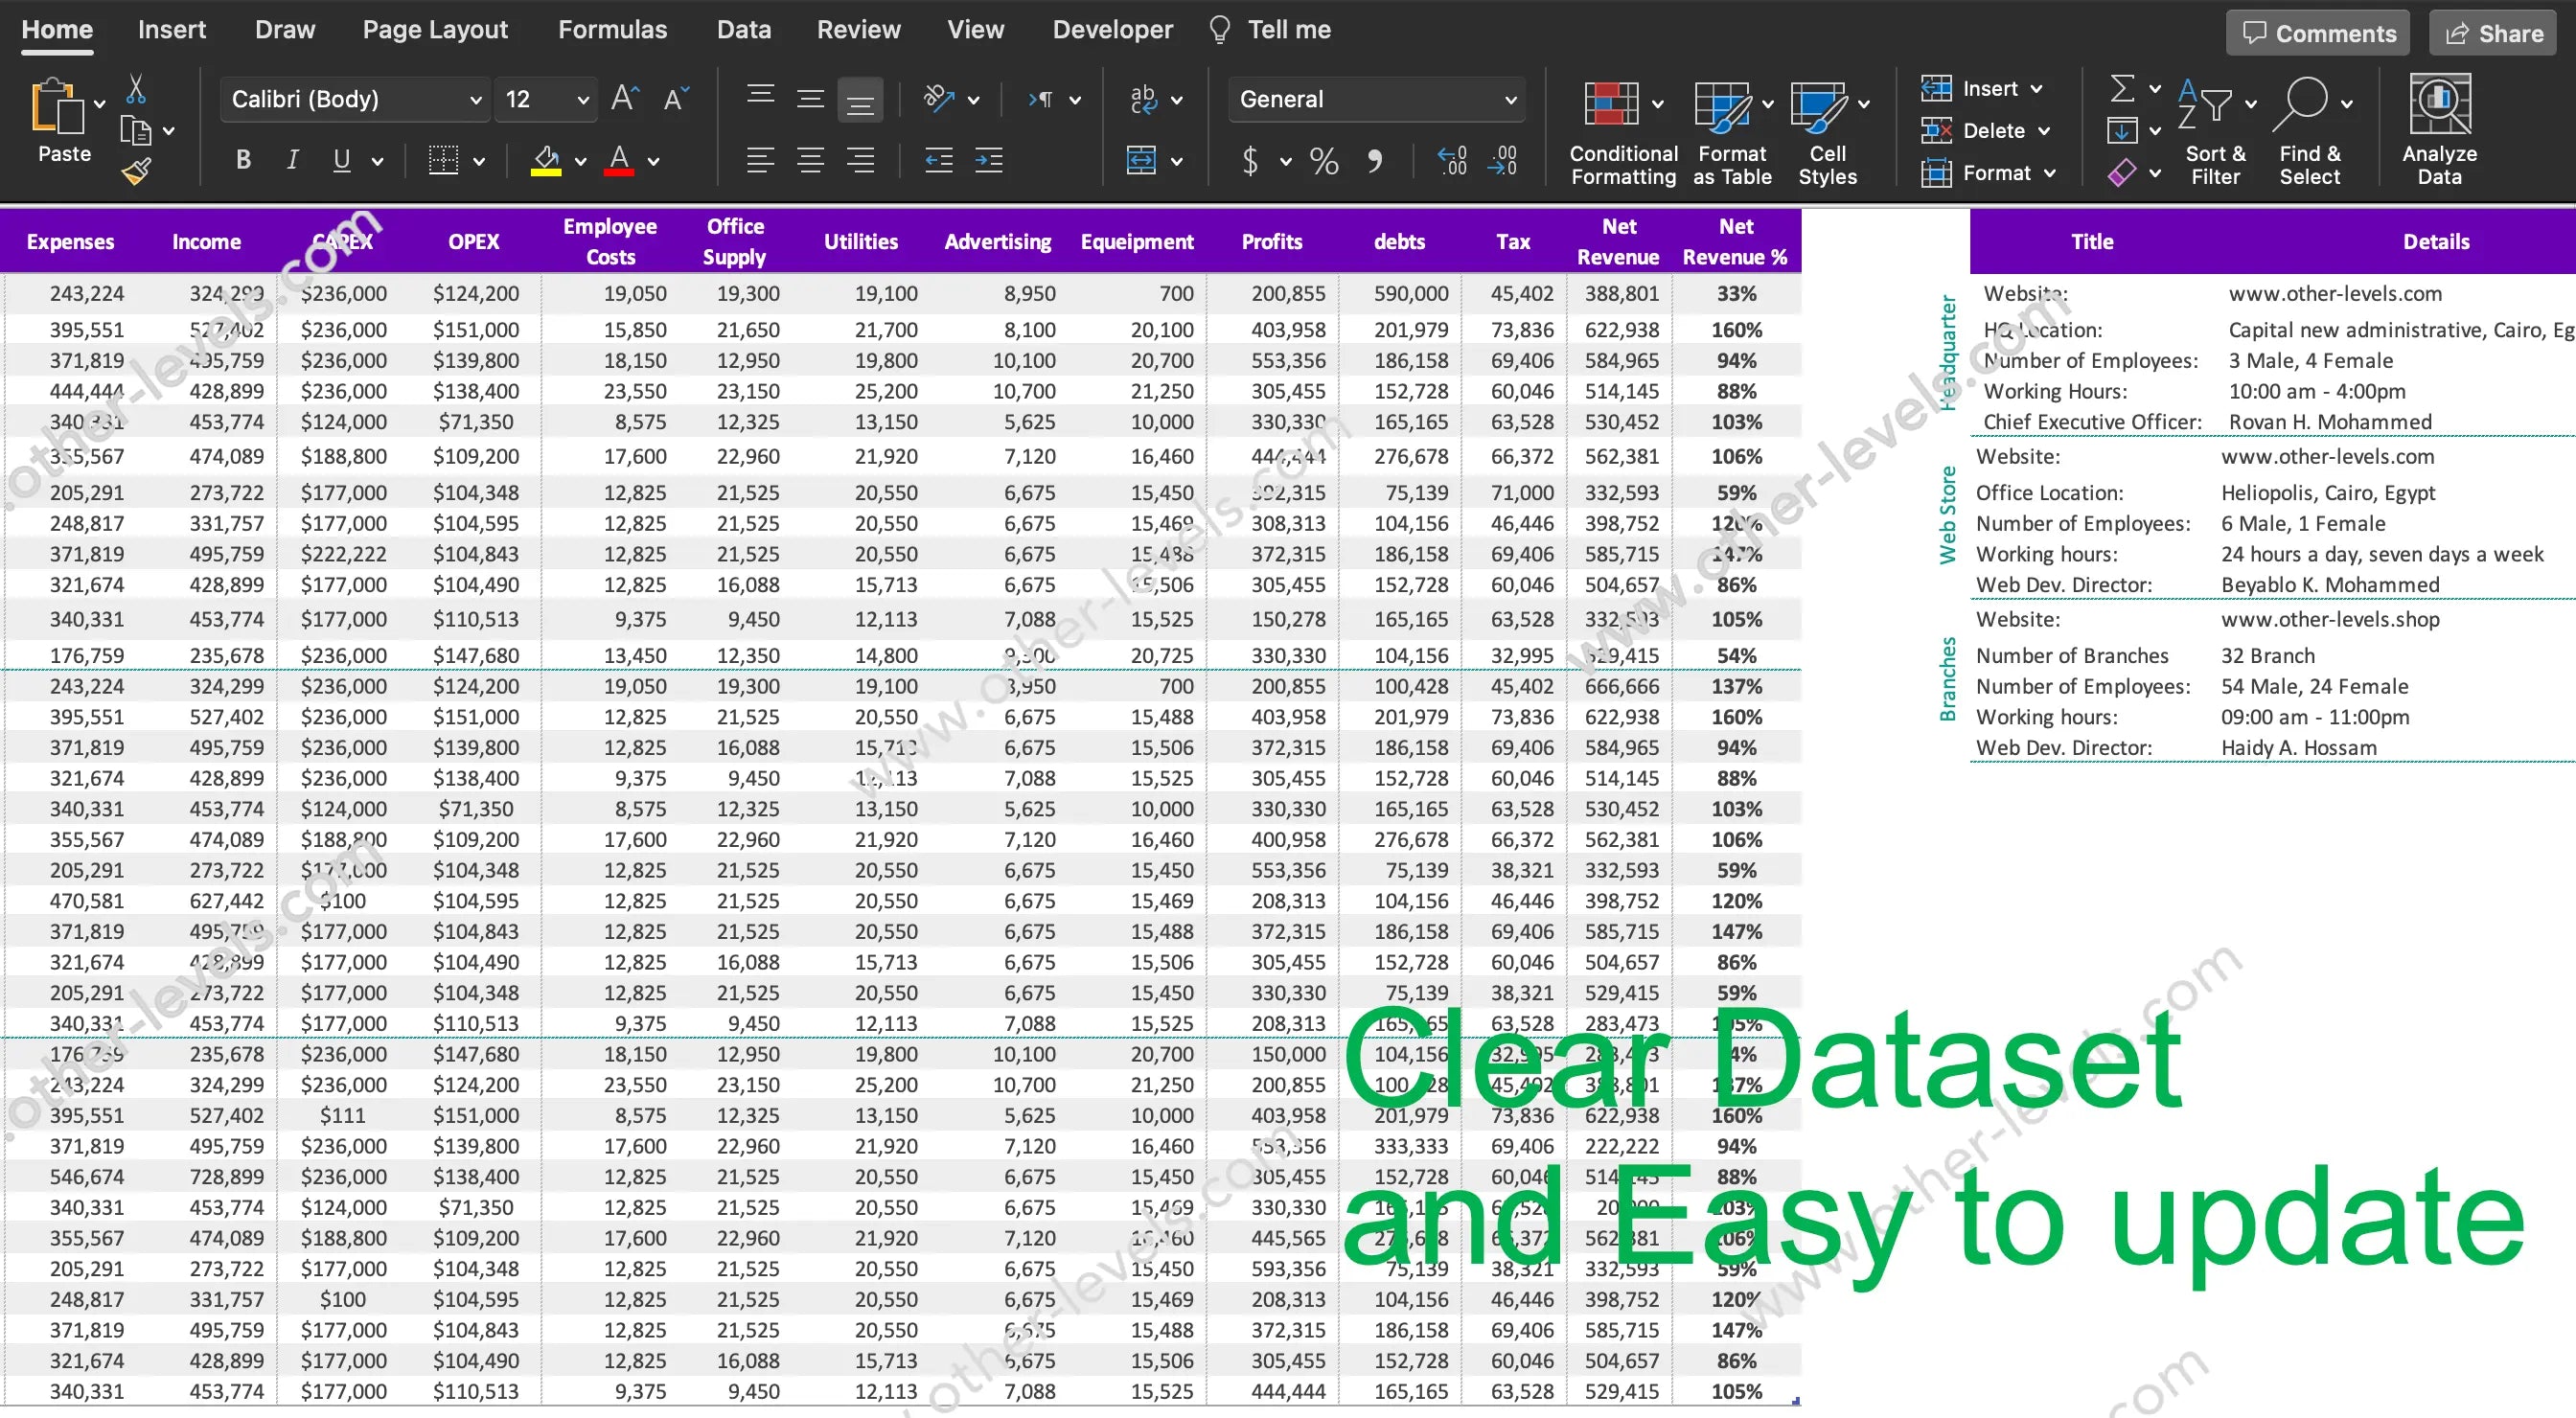Open the Comments button
The width and height of the screenshot is (2576, 1418).
pyautogui.click(x=2318, y=33)
